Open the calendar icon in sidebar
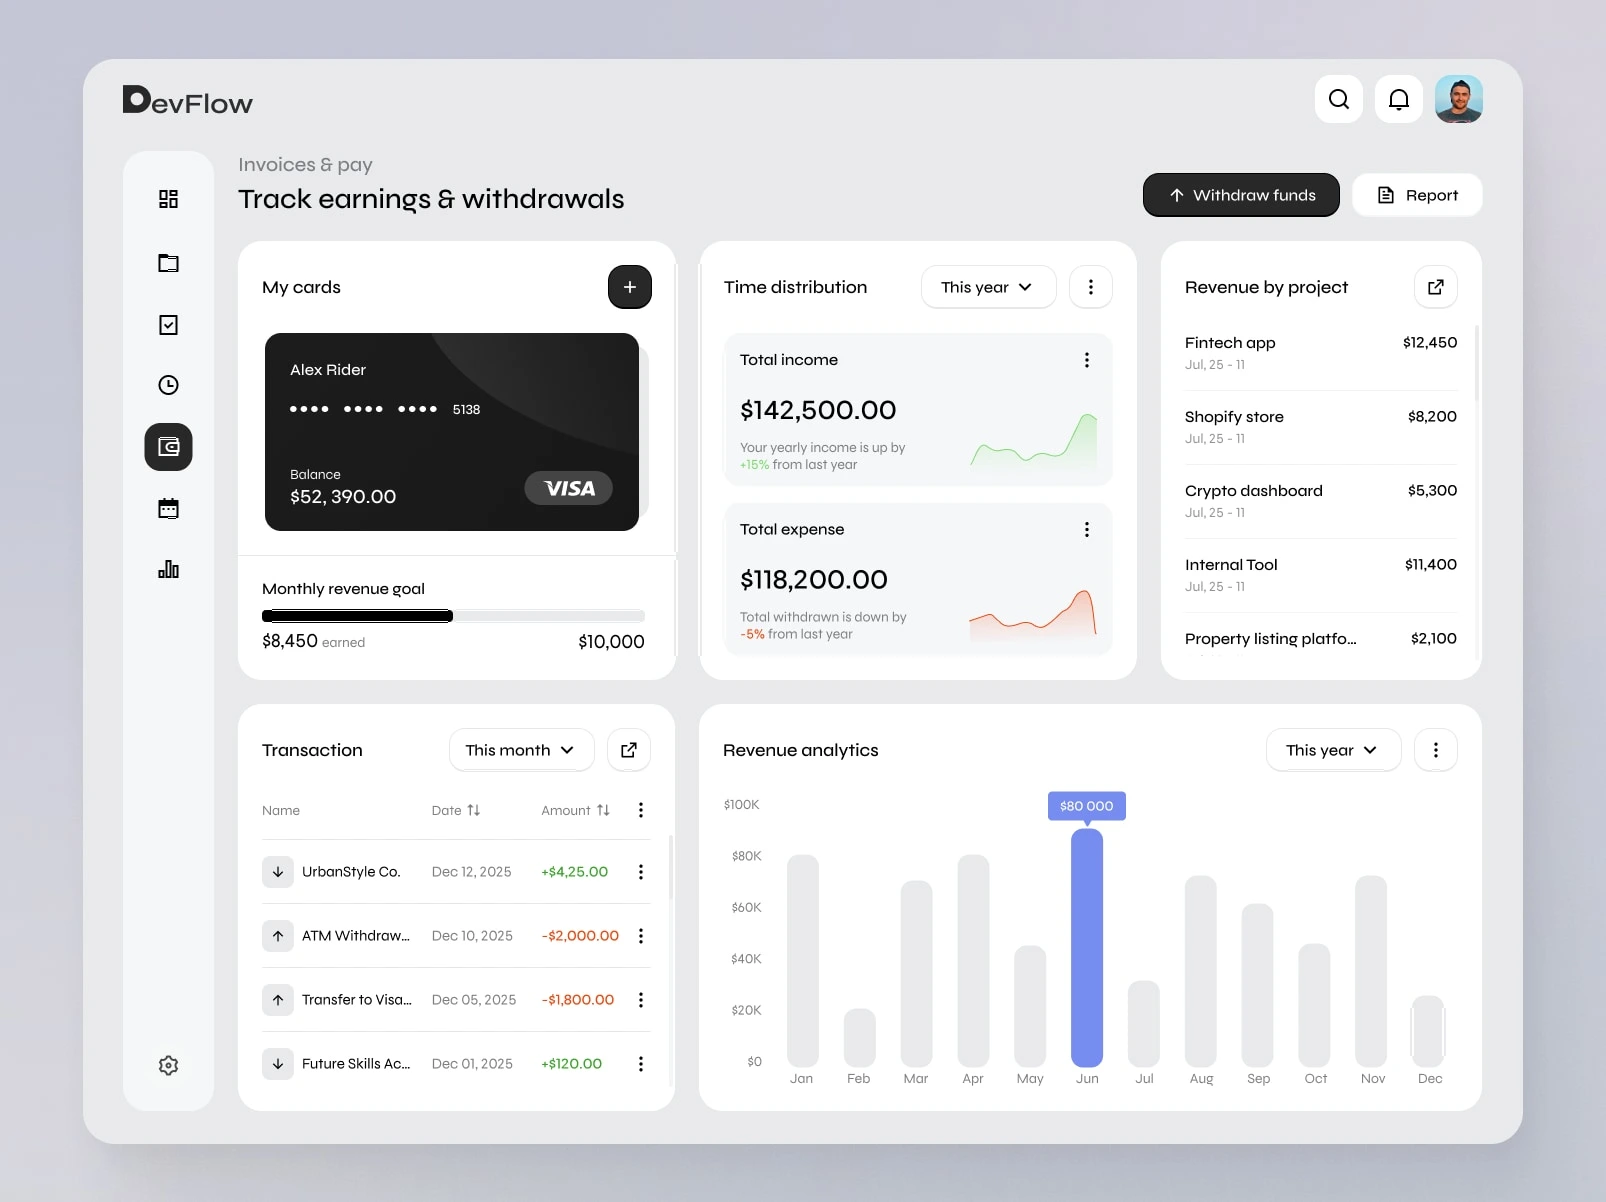Screen dimensions: 1606x1202 point(168,509)
